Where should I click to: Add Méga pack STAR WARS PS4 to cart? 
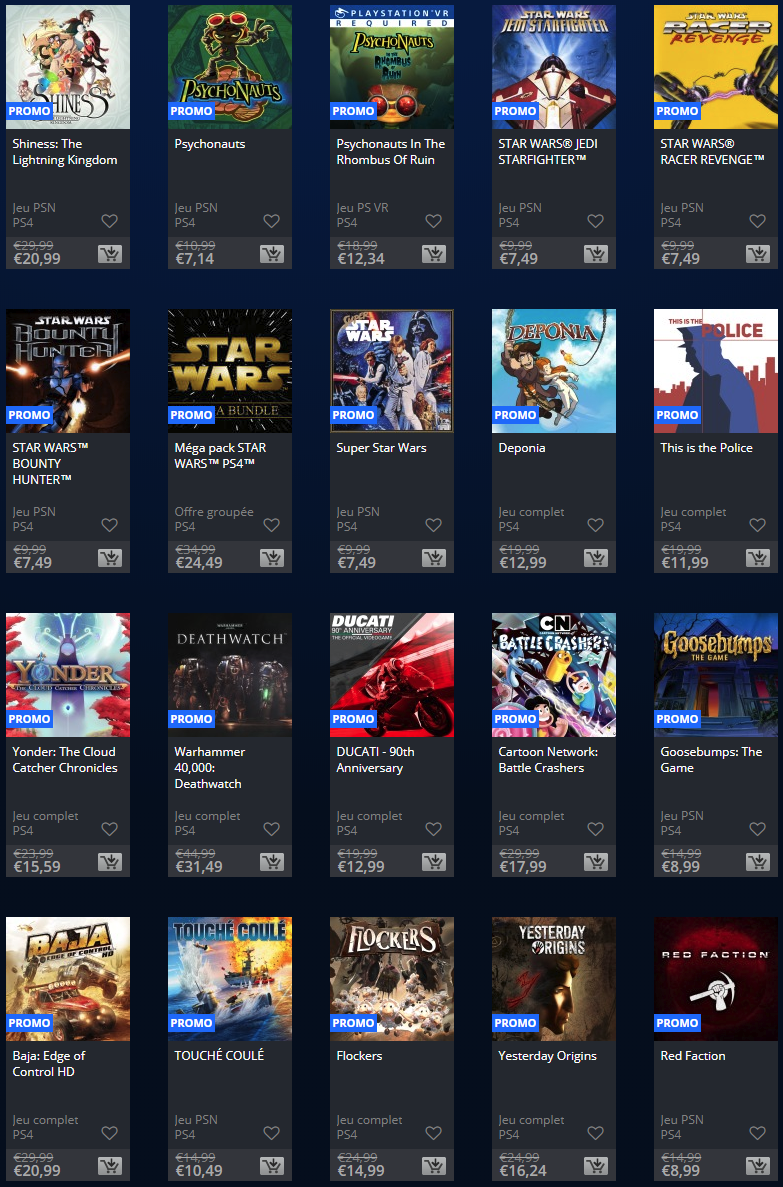point(271,558)
